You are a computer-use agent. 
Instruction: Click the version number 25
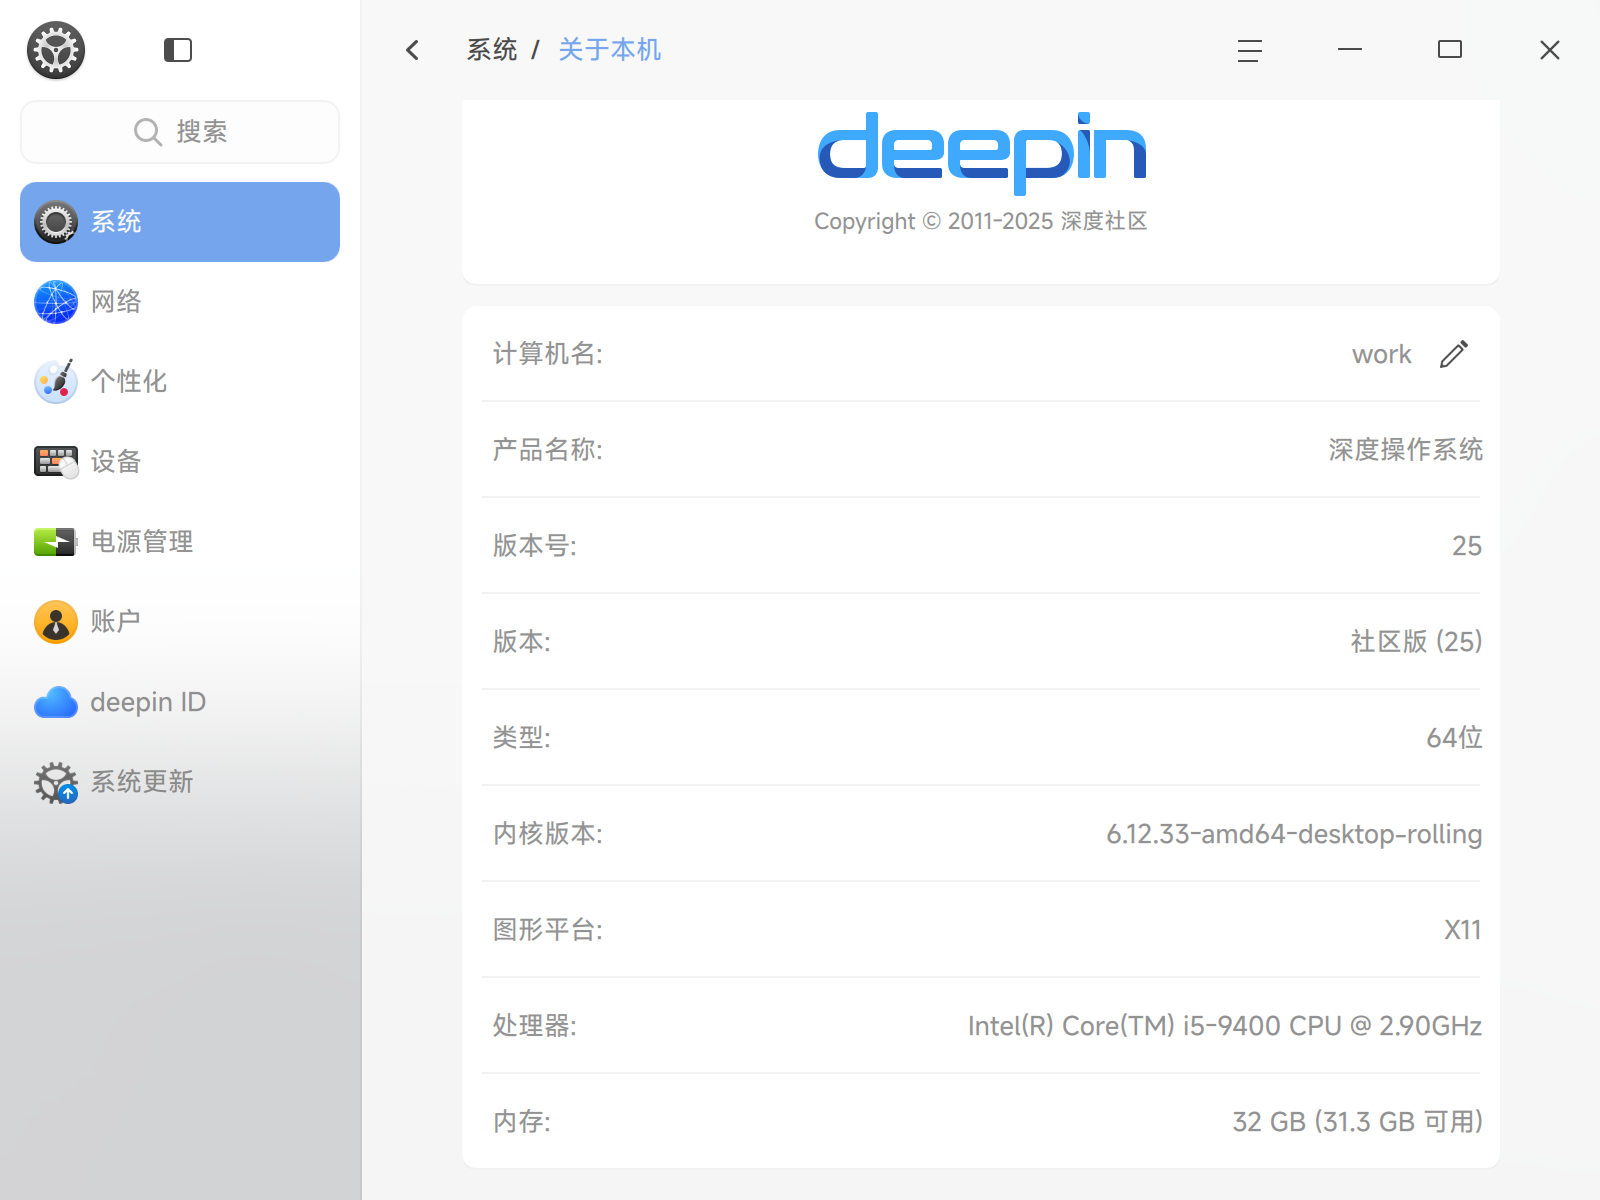click(x=1467, y=546)
